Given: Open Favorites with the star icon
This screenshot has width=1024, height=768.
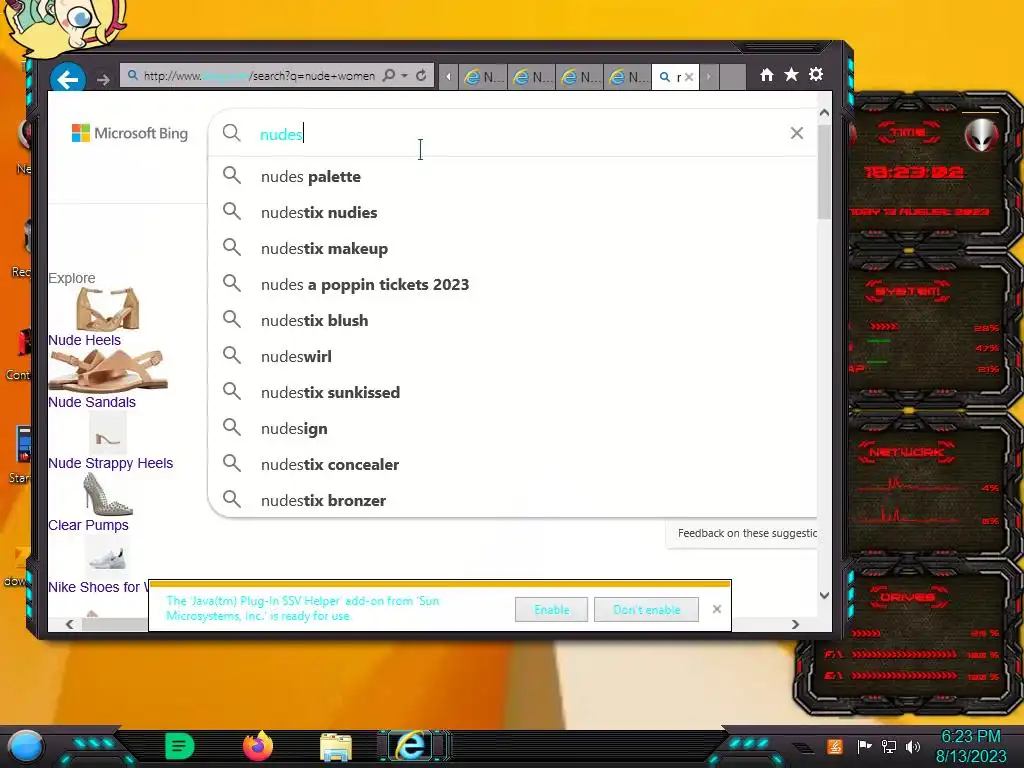Looking at the screenshot, I should pyautogui.click(x=792, y=74).
